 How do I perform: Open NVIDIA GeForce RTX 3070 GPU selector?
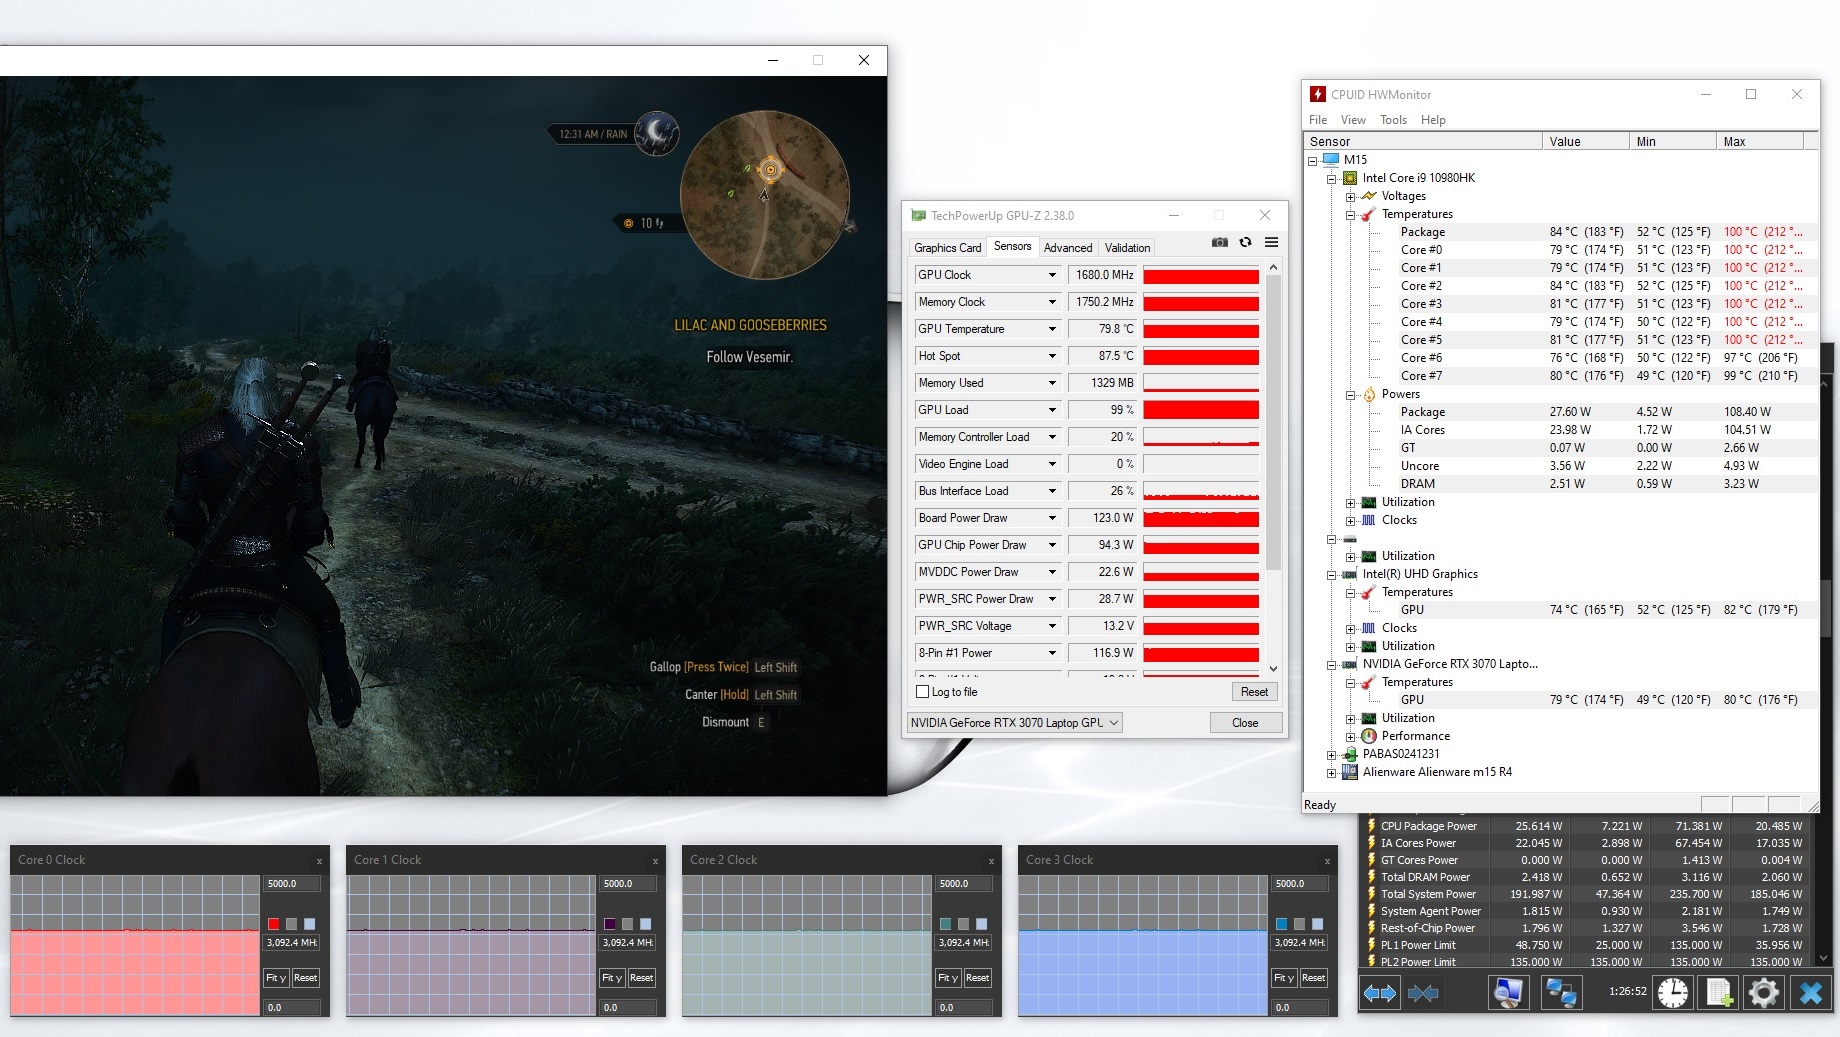(1014, 722)
